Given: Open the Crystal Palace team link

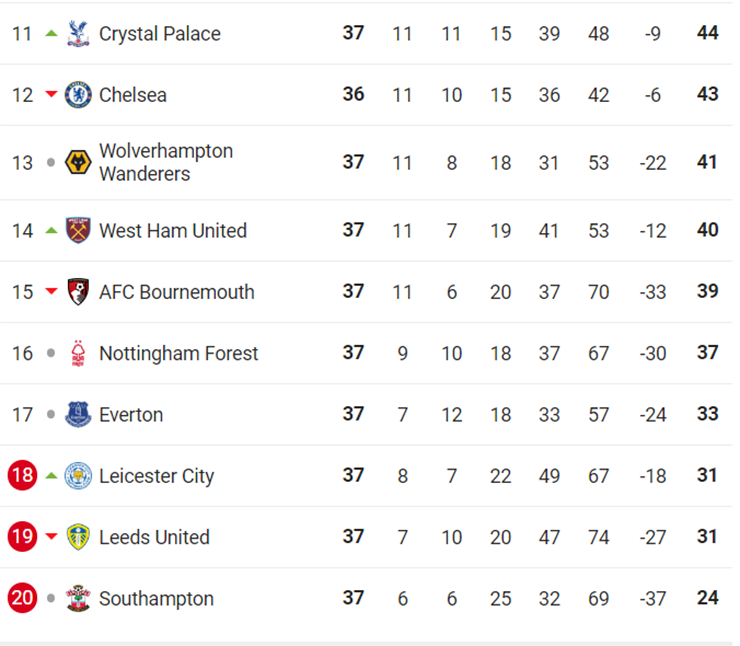Looking at the screenshot, I should pyautogui.click(x=159, y=34).
